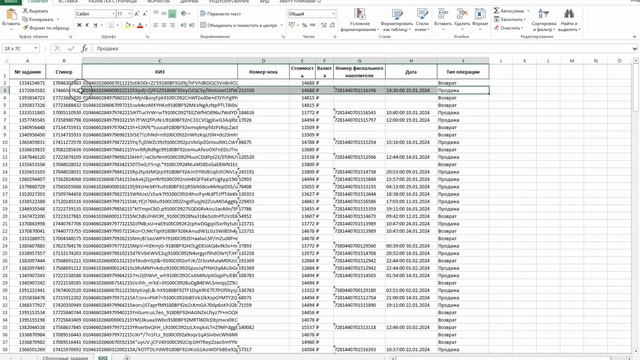The width and height of the screenshot is (640, 360).
Task: Click the increase decimal icon
Action: (x=324, y=25)
